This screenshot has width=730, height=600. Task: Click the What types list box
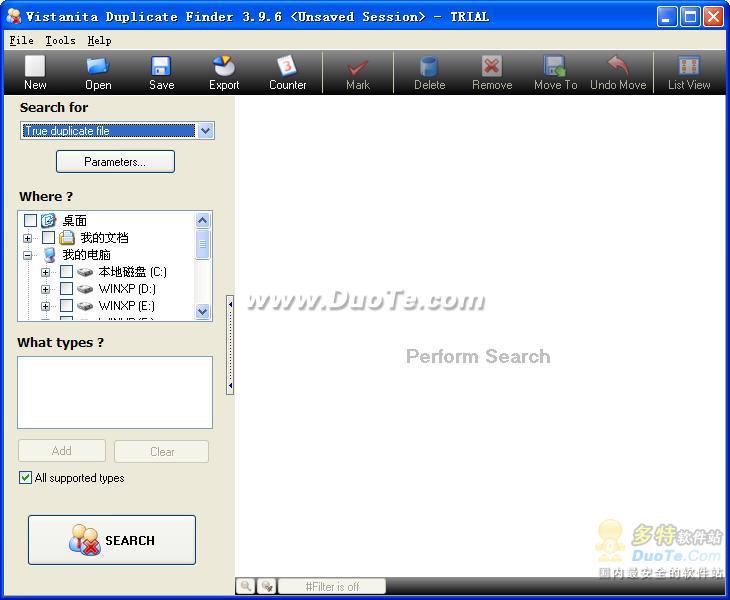(x=115, y=392)
